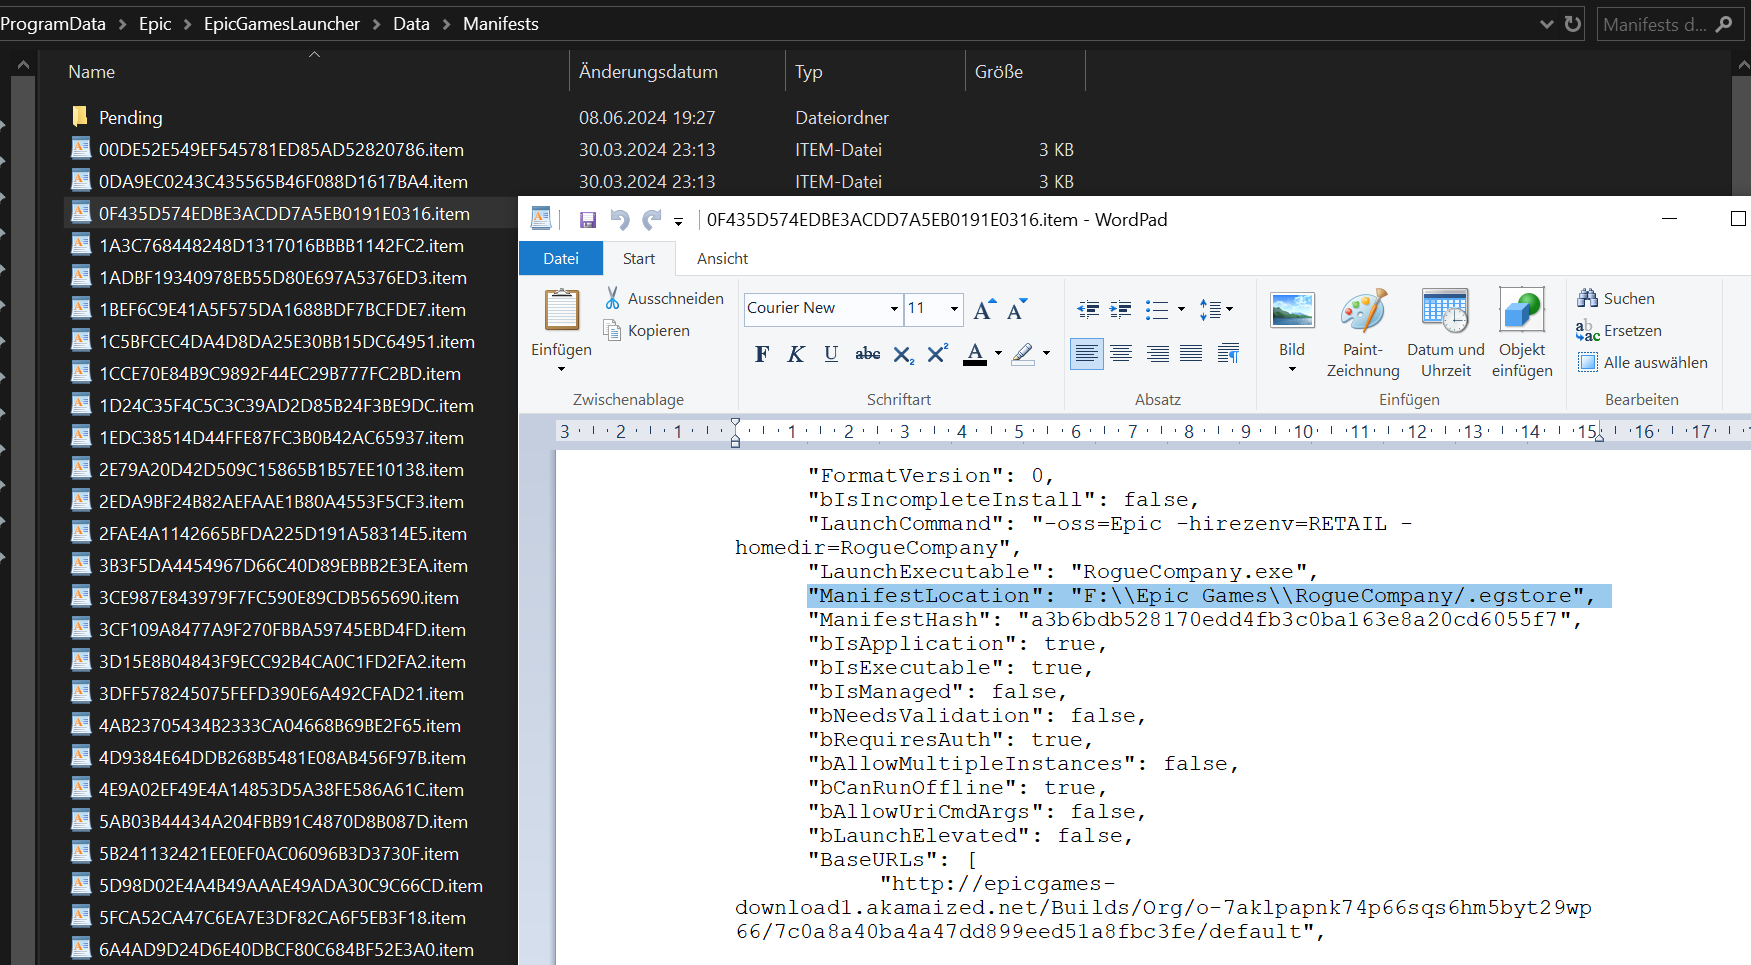The height and width of the screenshot is (965, 1751).
Task: Increase the paragraph indent
Action: pos(1121,309)
